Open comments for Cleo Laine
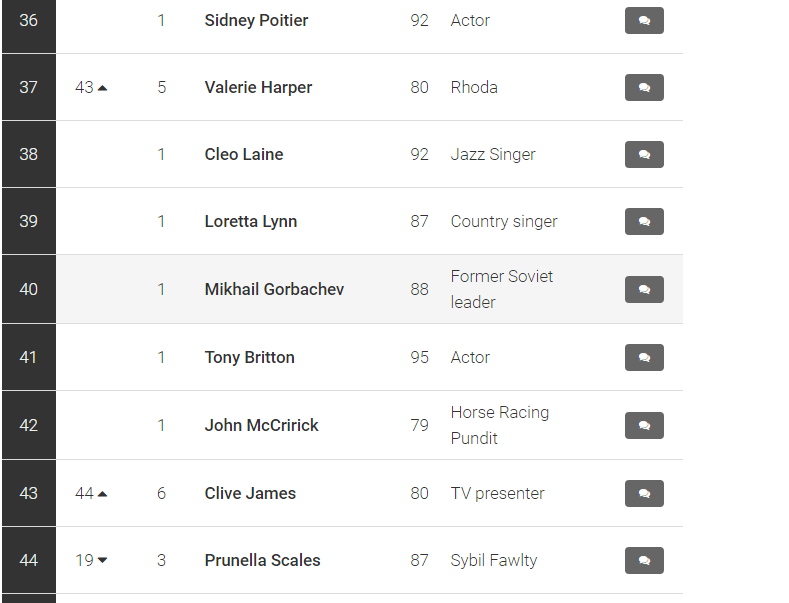Viewport: 789px width, 603px height. (x=644, y=155)
